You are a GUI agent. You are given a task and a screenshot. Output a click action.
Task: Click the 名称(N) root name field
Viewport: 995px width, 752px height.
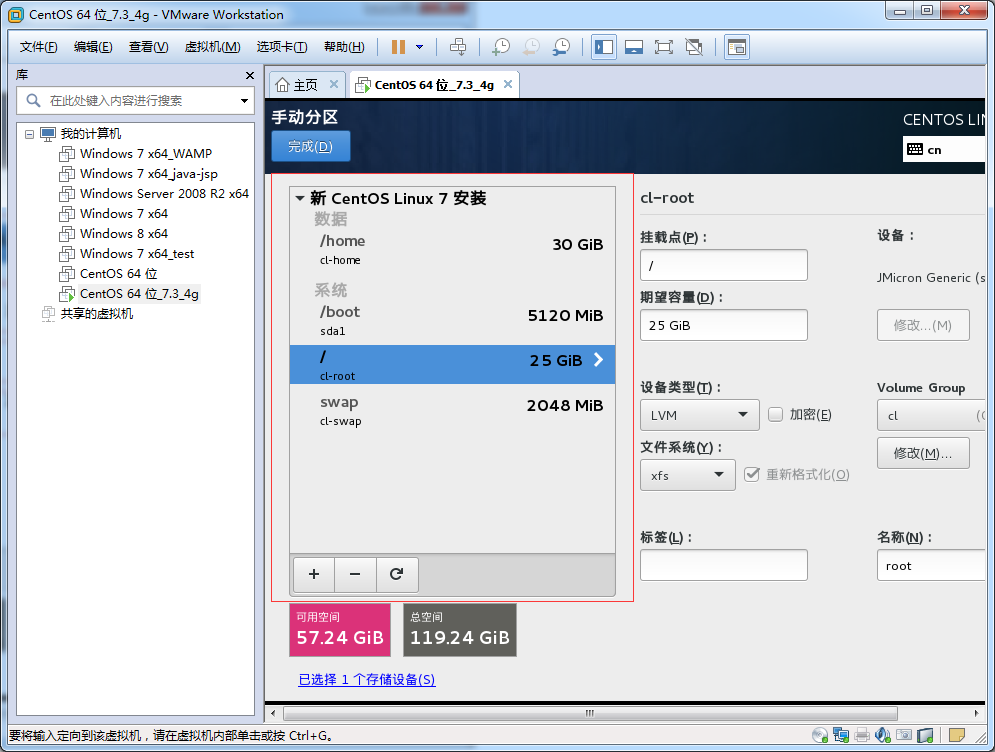[931, 565]
